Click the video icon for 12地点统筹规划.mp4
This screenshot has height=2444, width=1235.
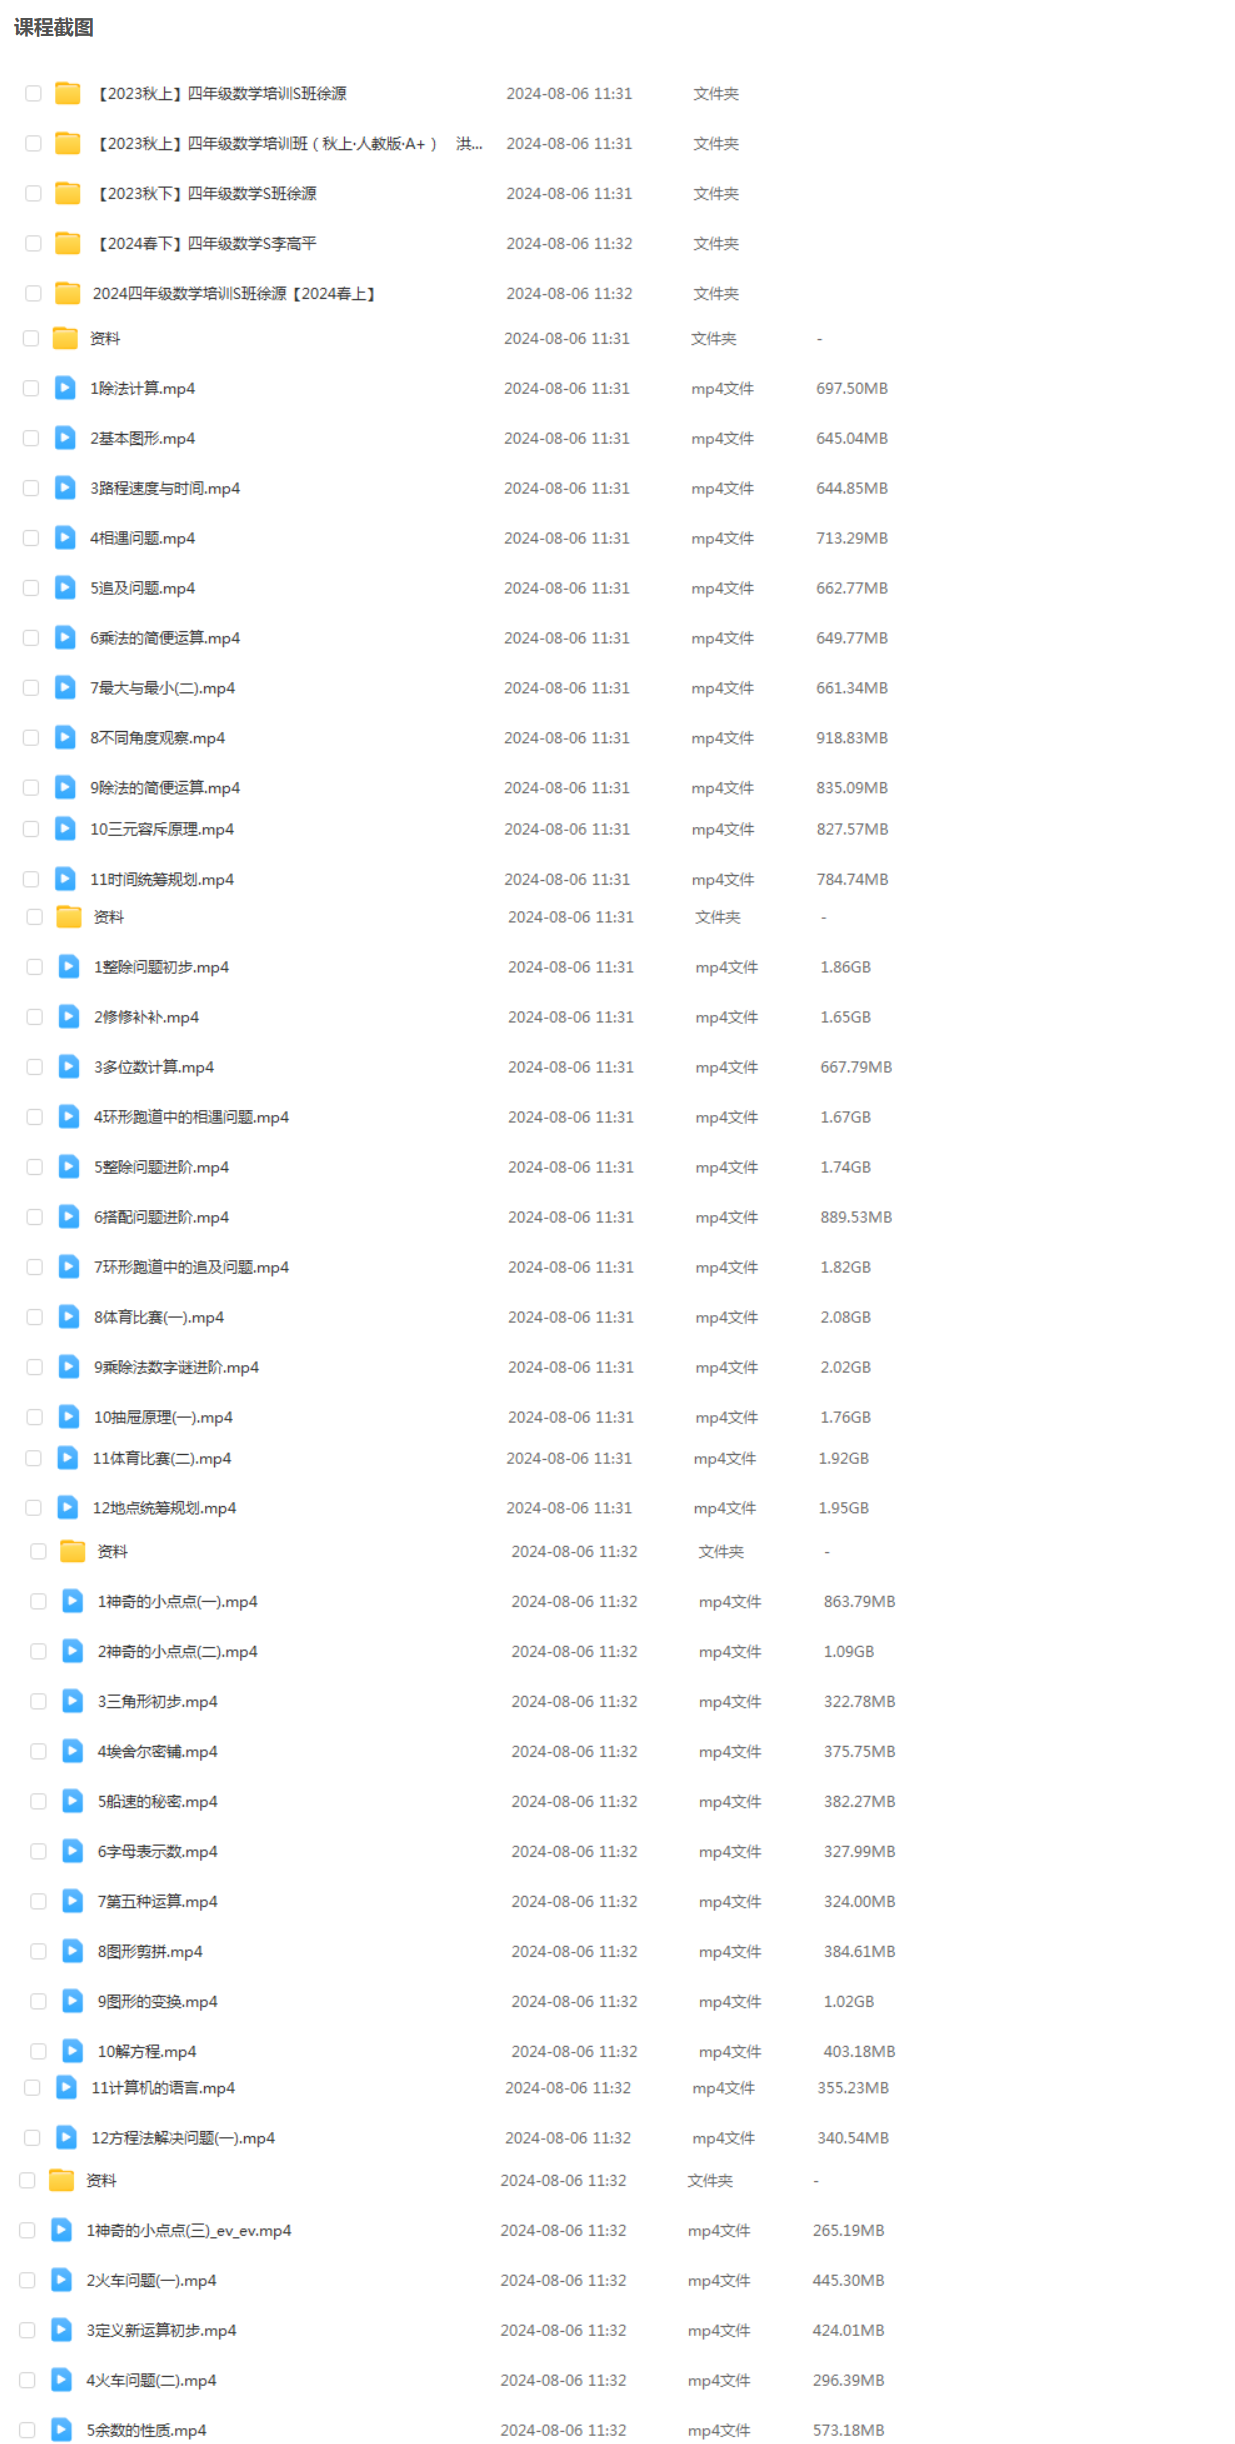67,1508
